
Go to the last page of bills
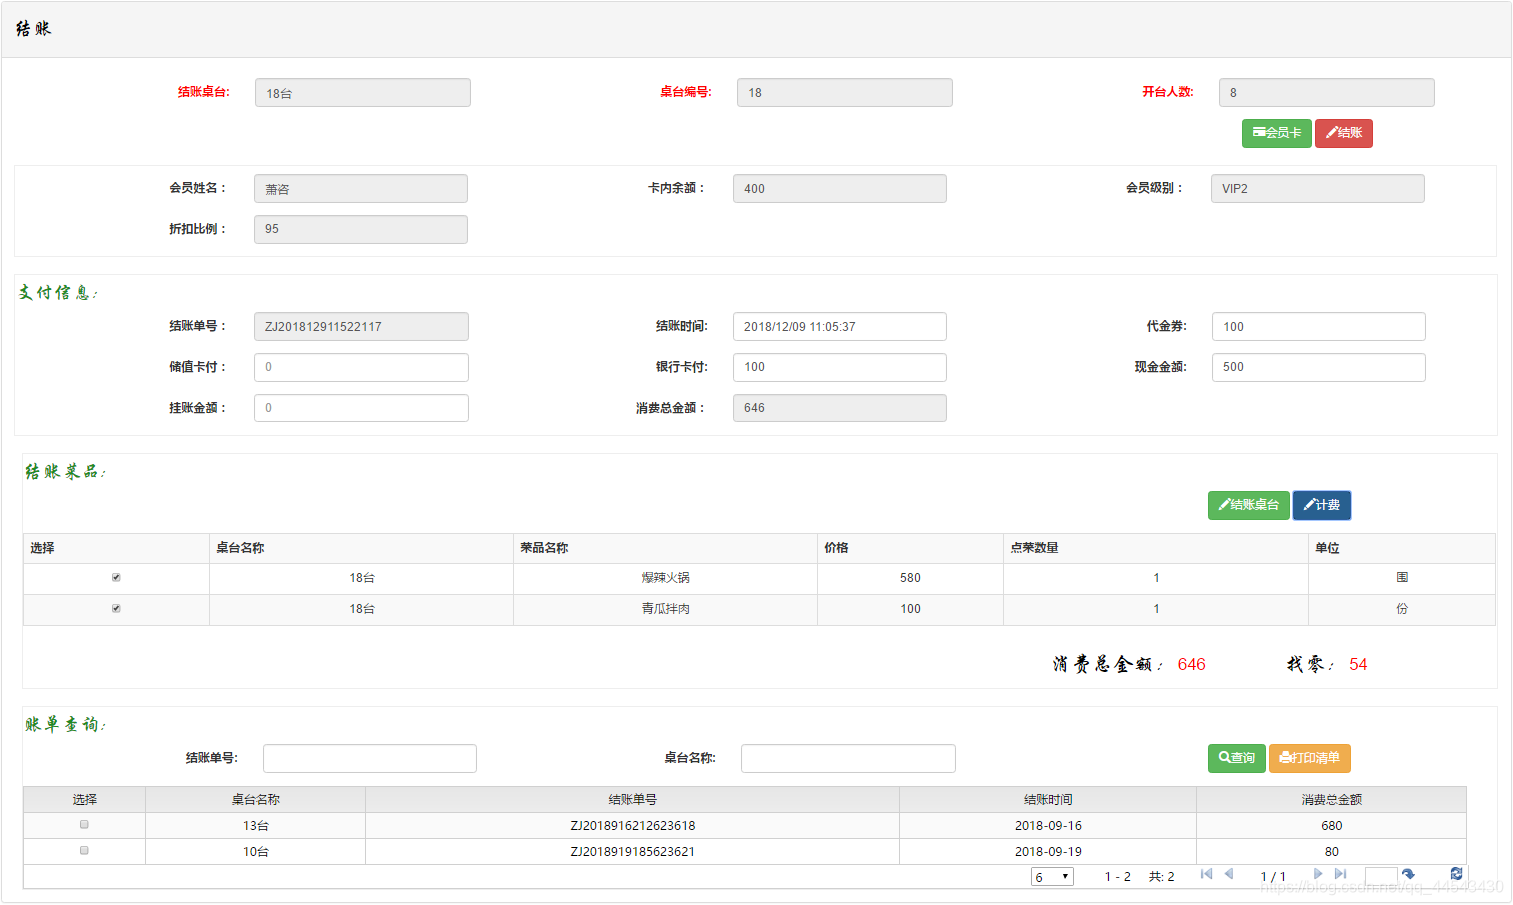tap(1340, 875)
